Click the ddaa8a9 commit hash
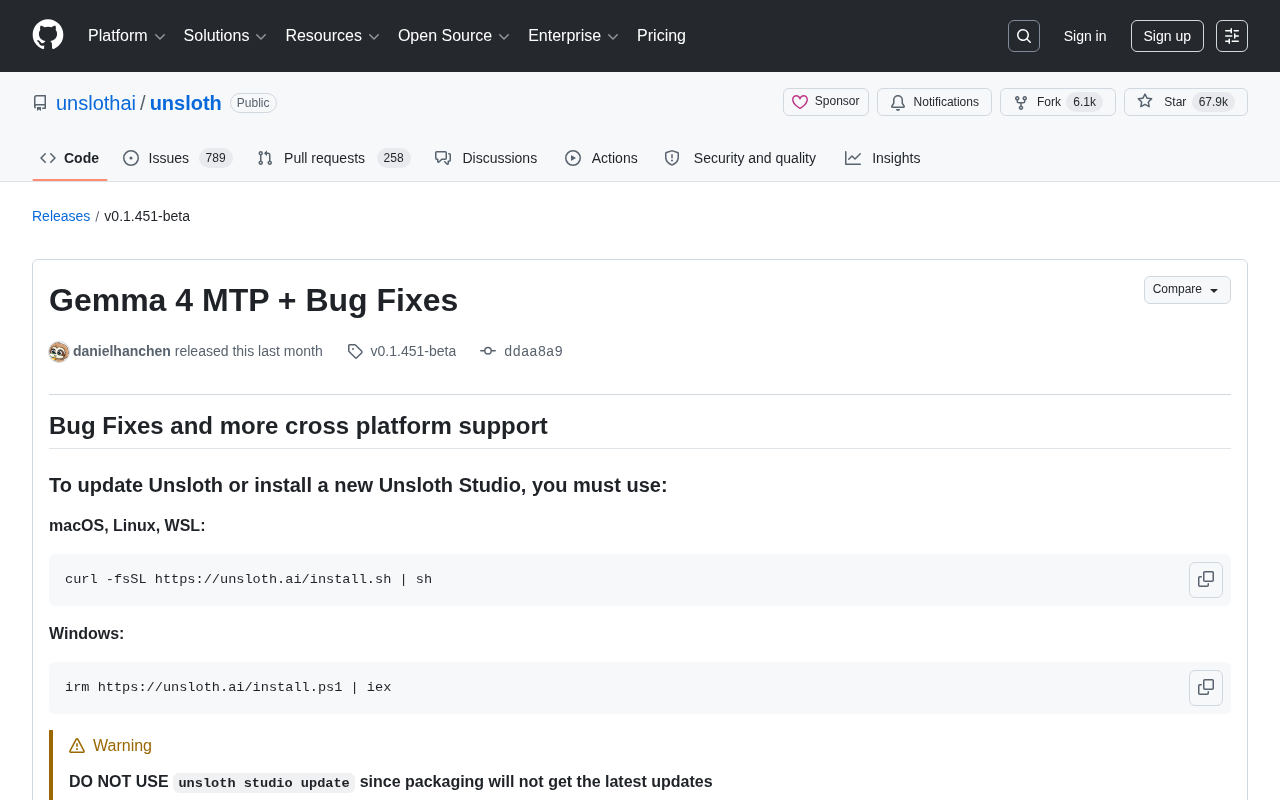The image size is (1280, 800). pos(533,351)
